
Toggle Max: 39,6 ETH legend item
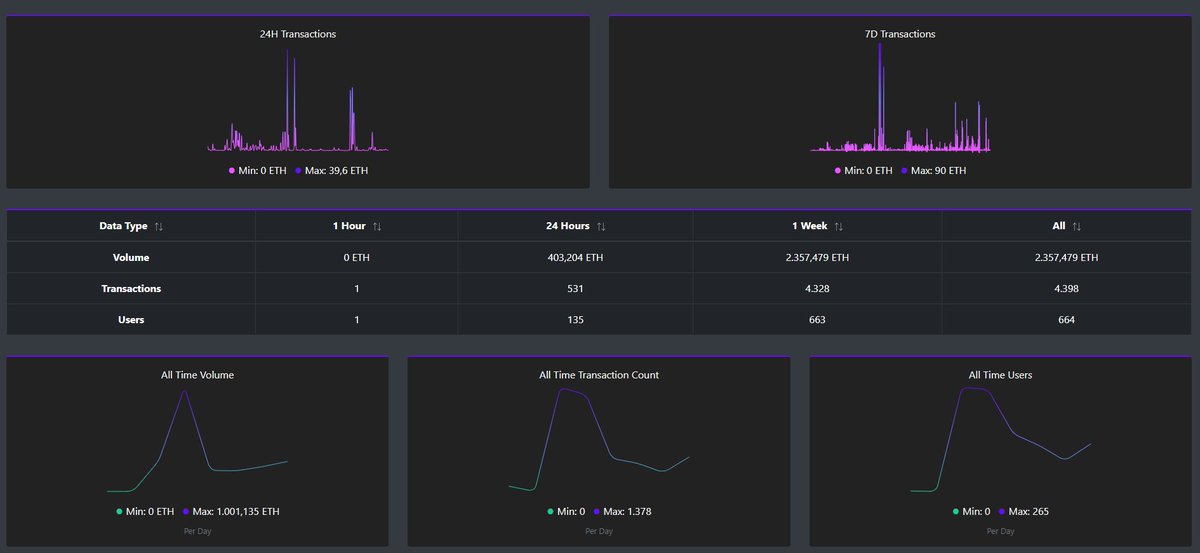point(331,171)
